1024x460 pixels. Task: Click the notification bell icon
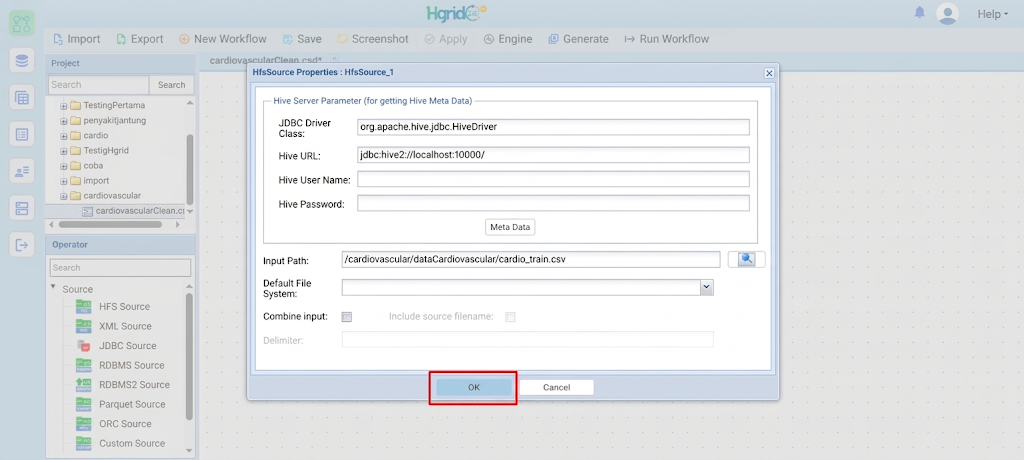coord(920,13)
